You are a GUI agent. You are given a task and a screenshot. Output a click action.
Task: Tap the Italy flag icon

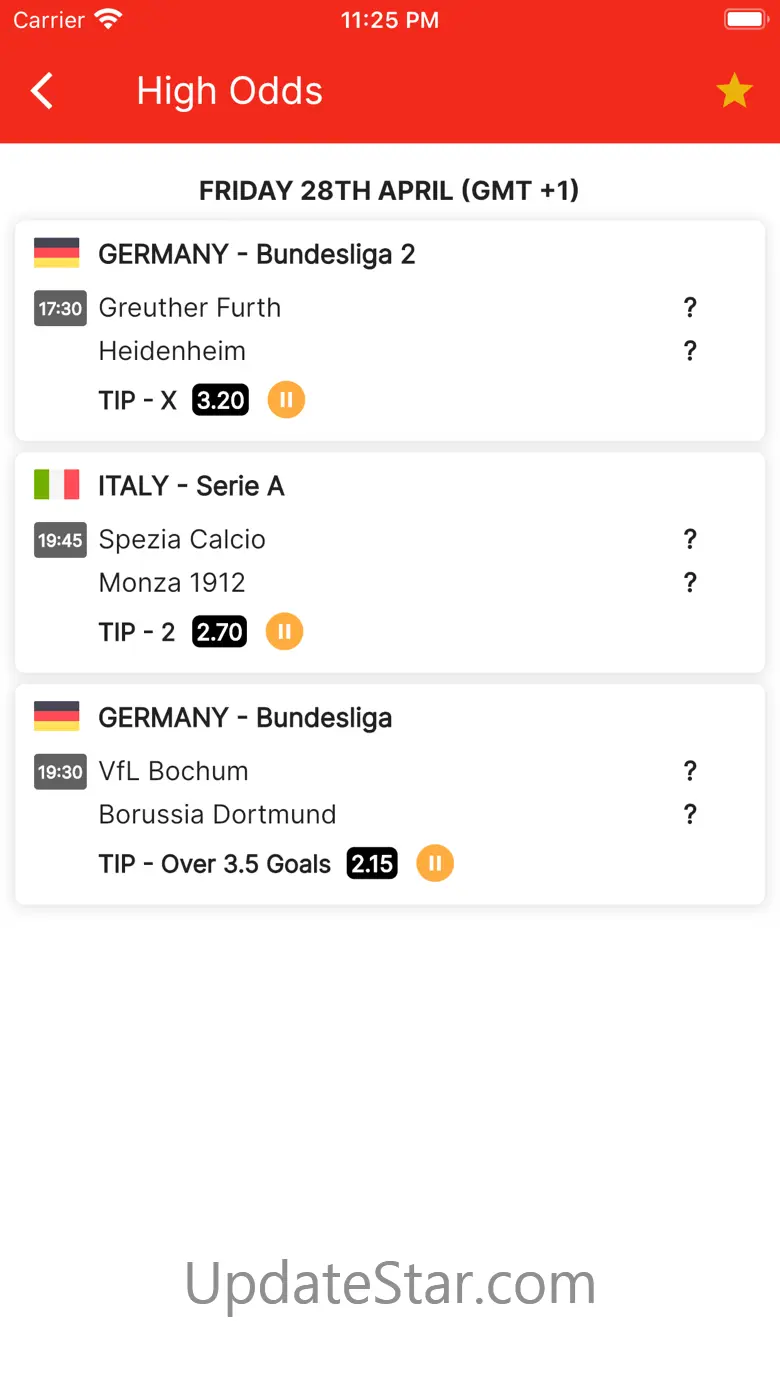click(57, 485)
